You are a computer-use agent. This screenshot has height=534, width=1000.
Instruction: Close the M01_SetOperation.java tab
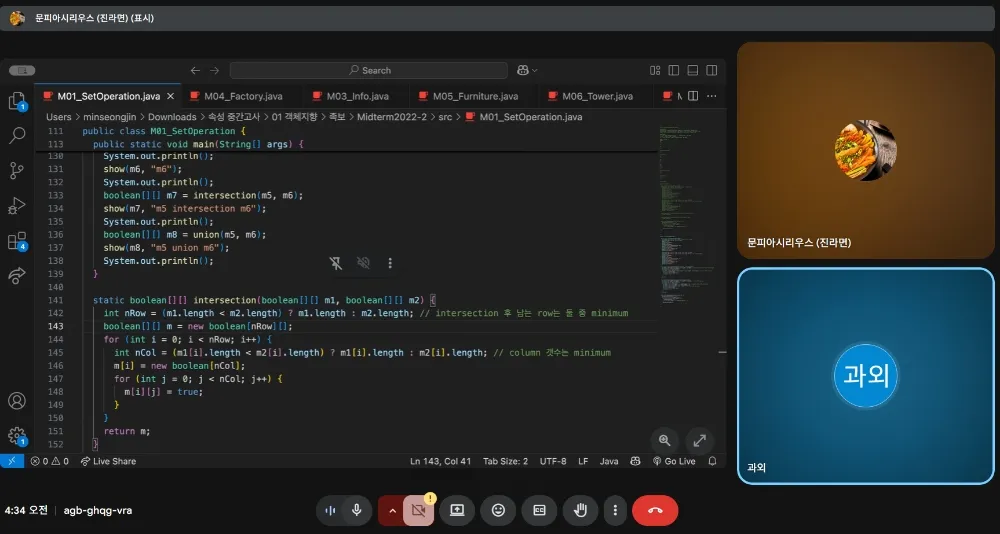(x=170, y=96)
